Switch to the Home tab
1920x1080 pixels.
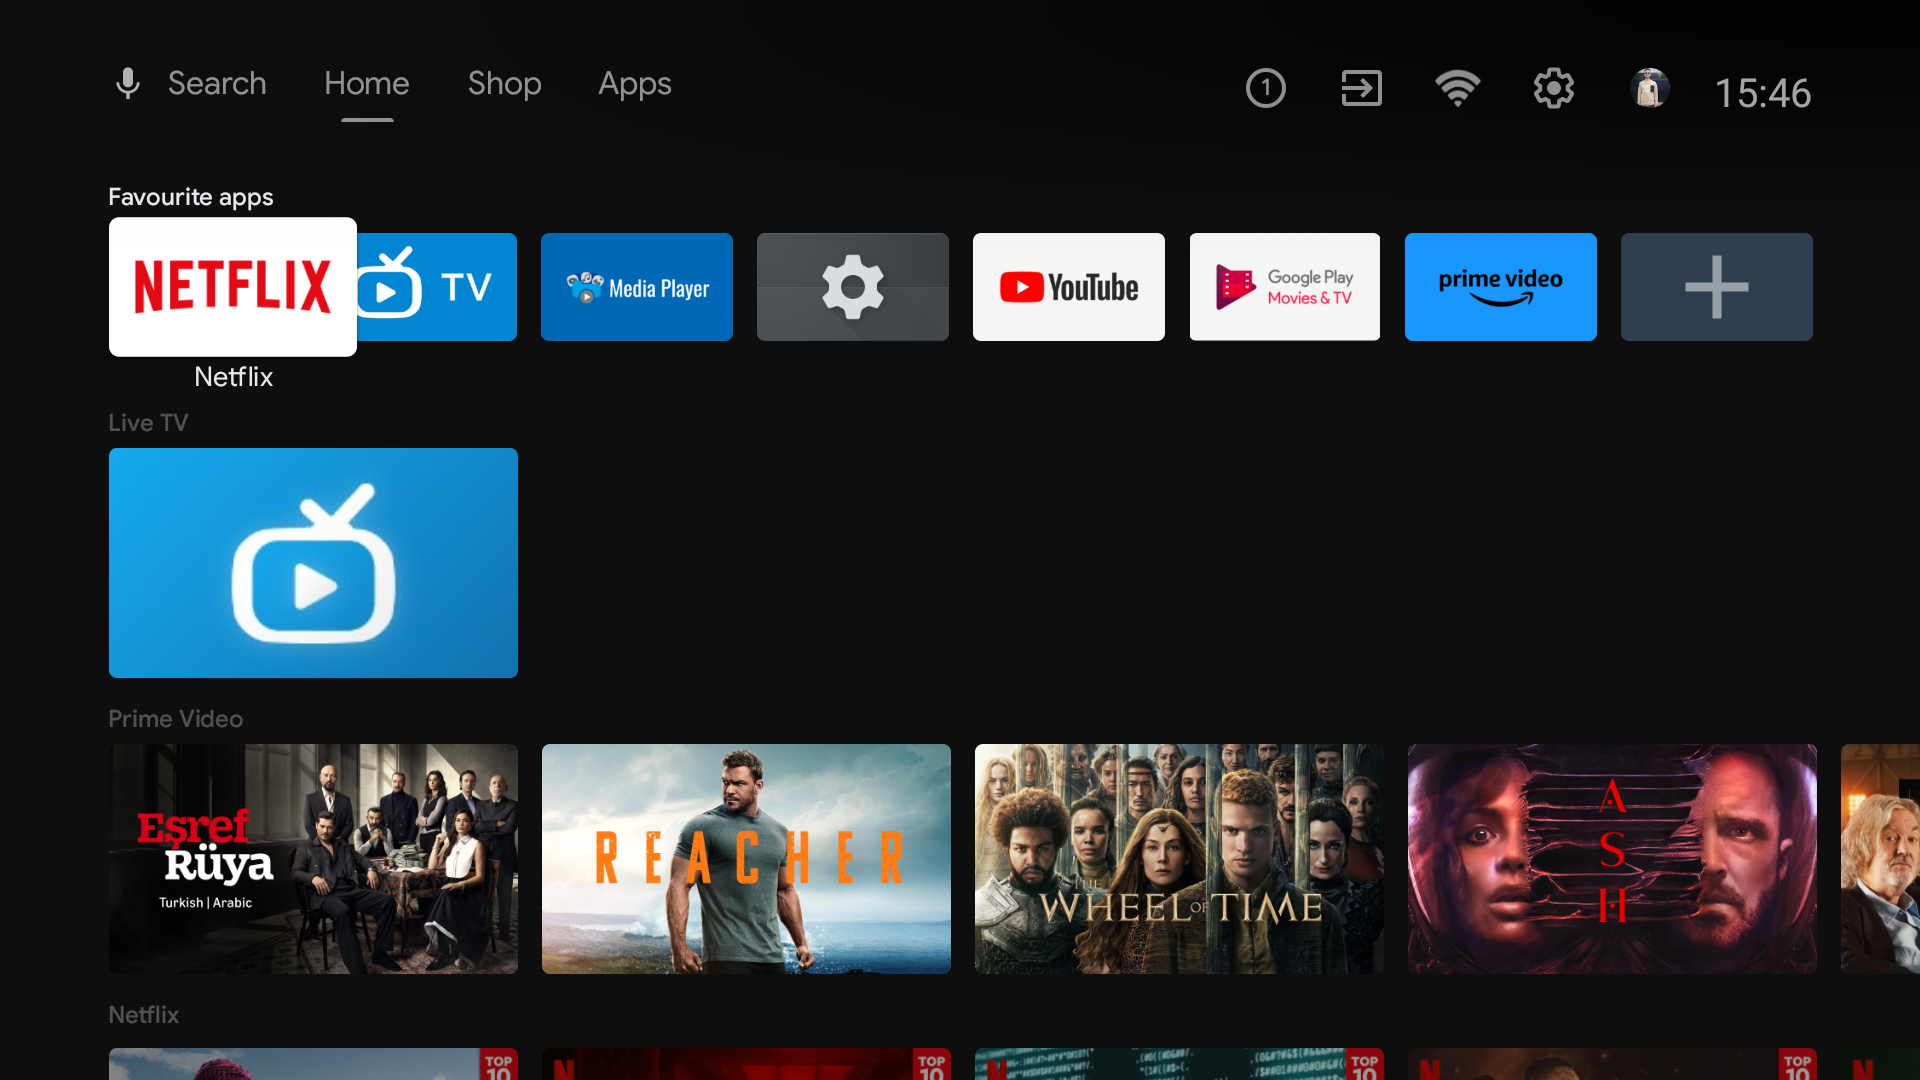(x=367, y=84)
